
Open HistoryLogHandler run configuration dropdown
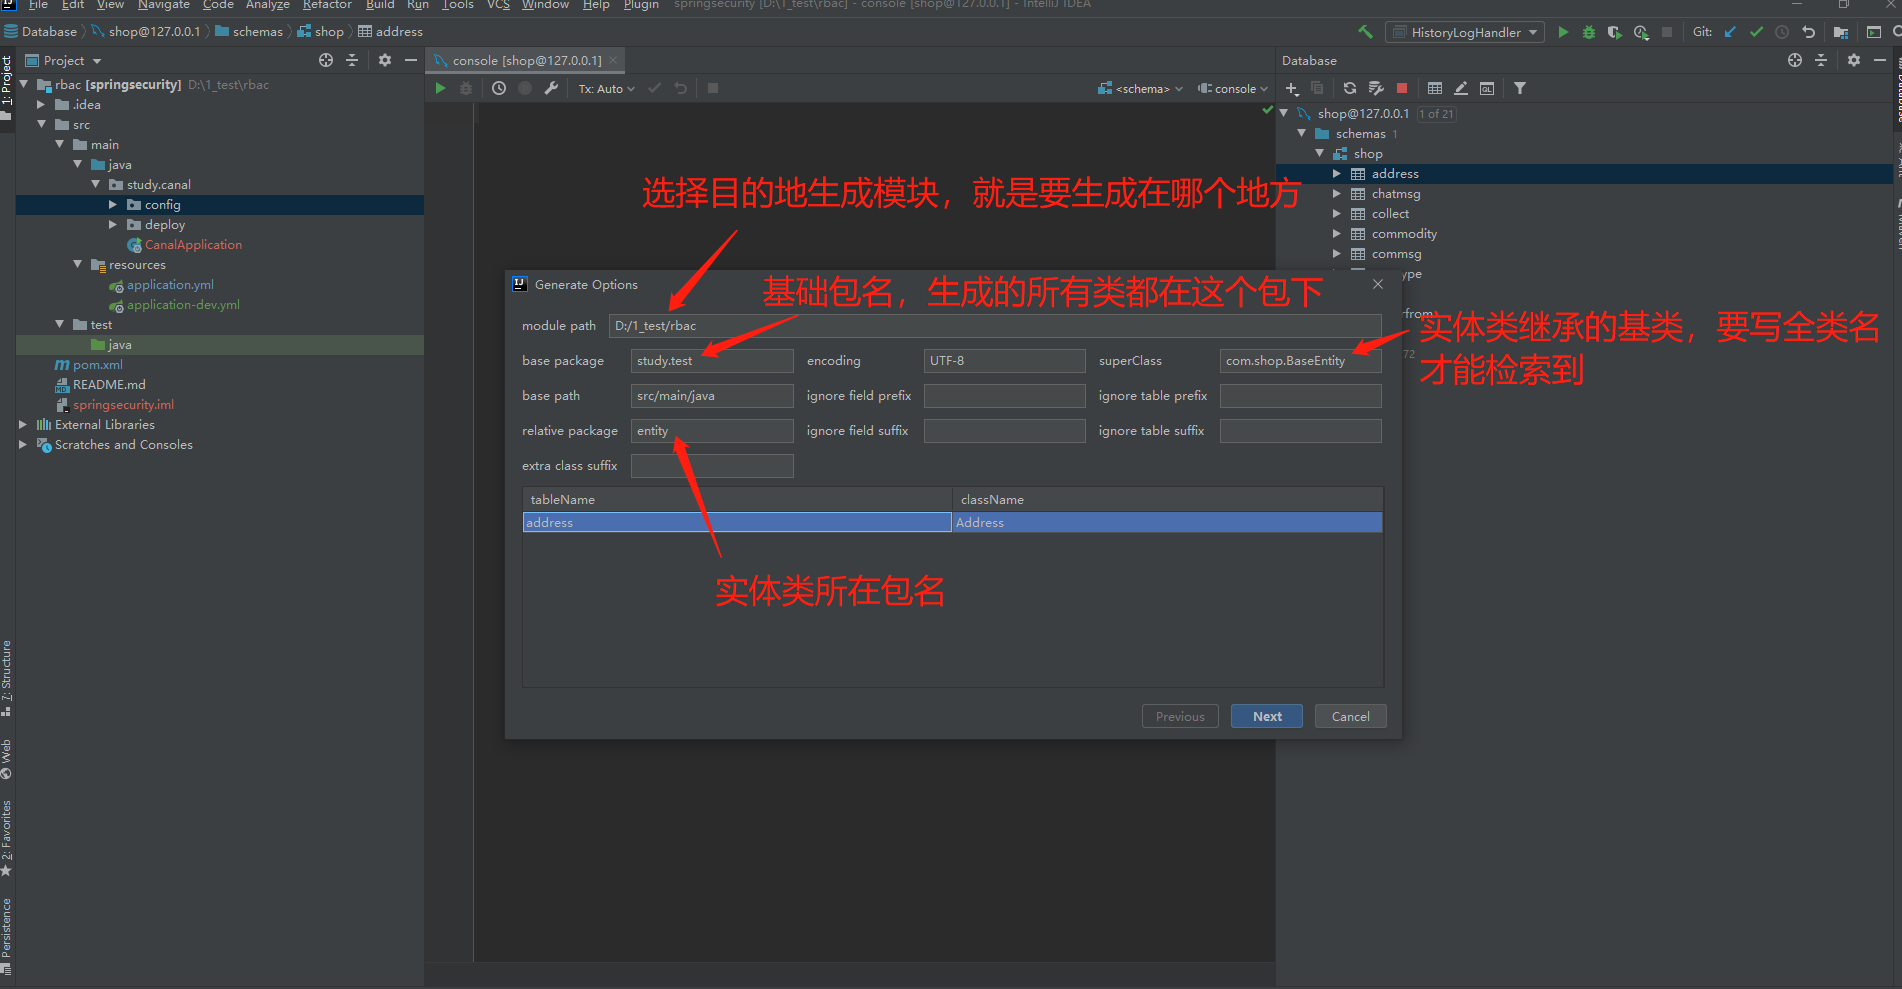coord(1465,32)
